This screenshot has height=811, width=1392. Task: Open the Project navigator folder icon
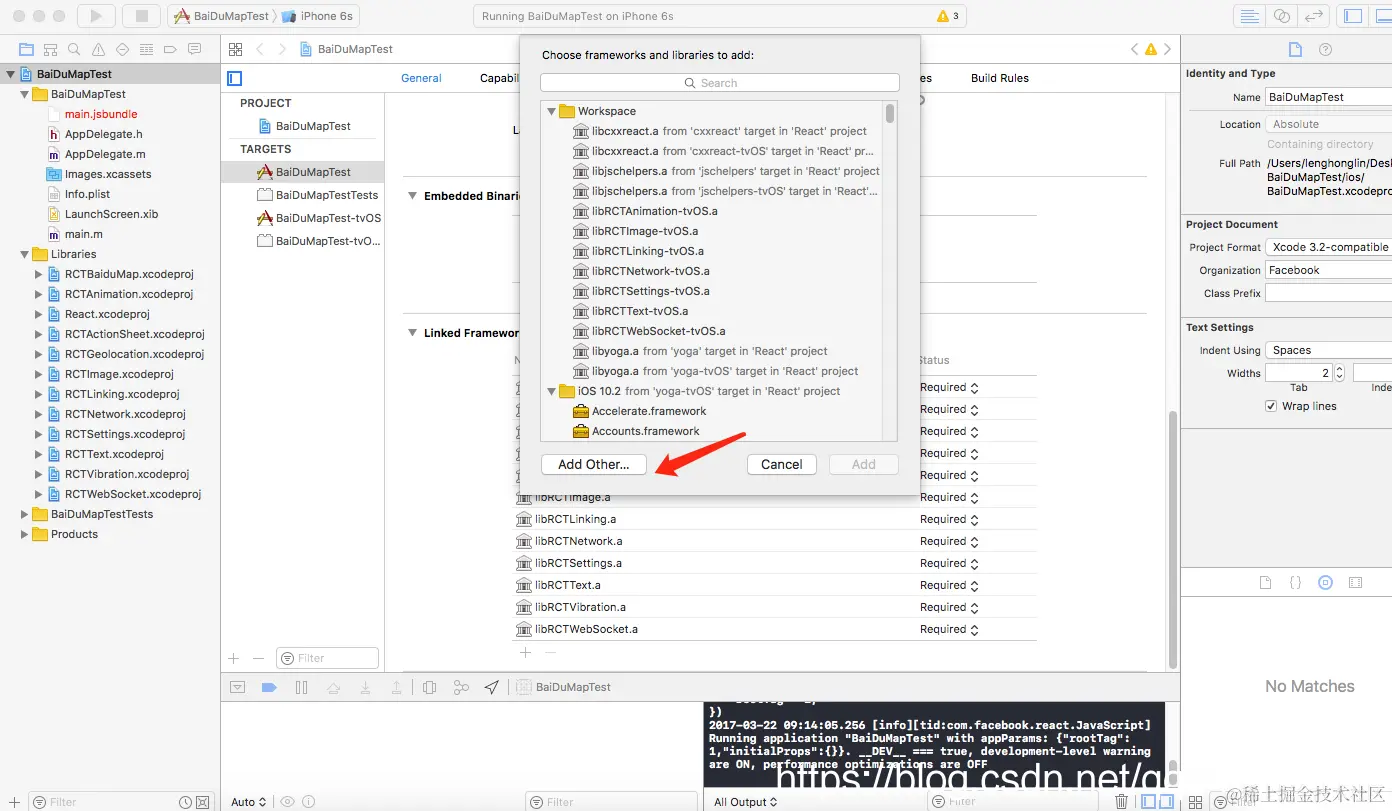coord(26,49)
